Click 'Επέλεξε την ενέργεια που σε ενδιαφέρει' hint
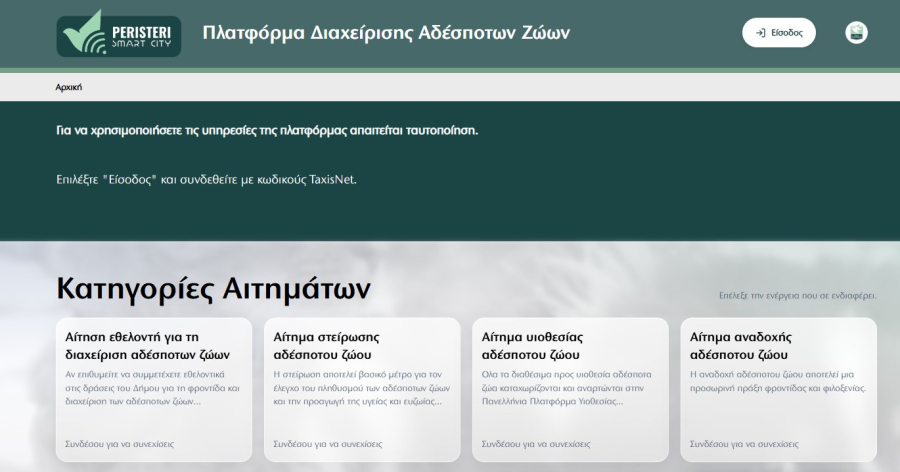This screenshot has height=472, width=900. tap(797, 297)
